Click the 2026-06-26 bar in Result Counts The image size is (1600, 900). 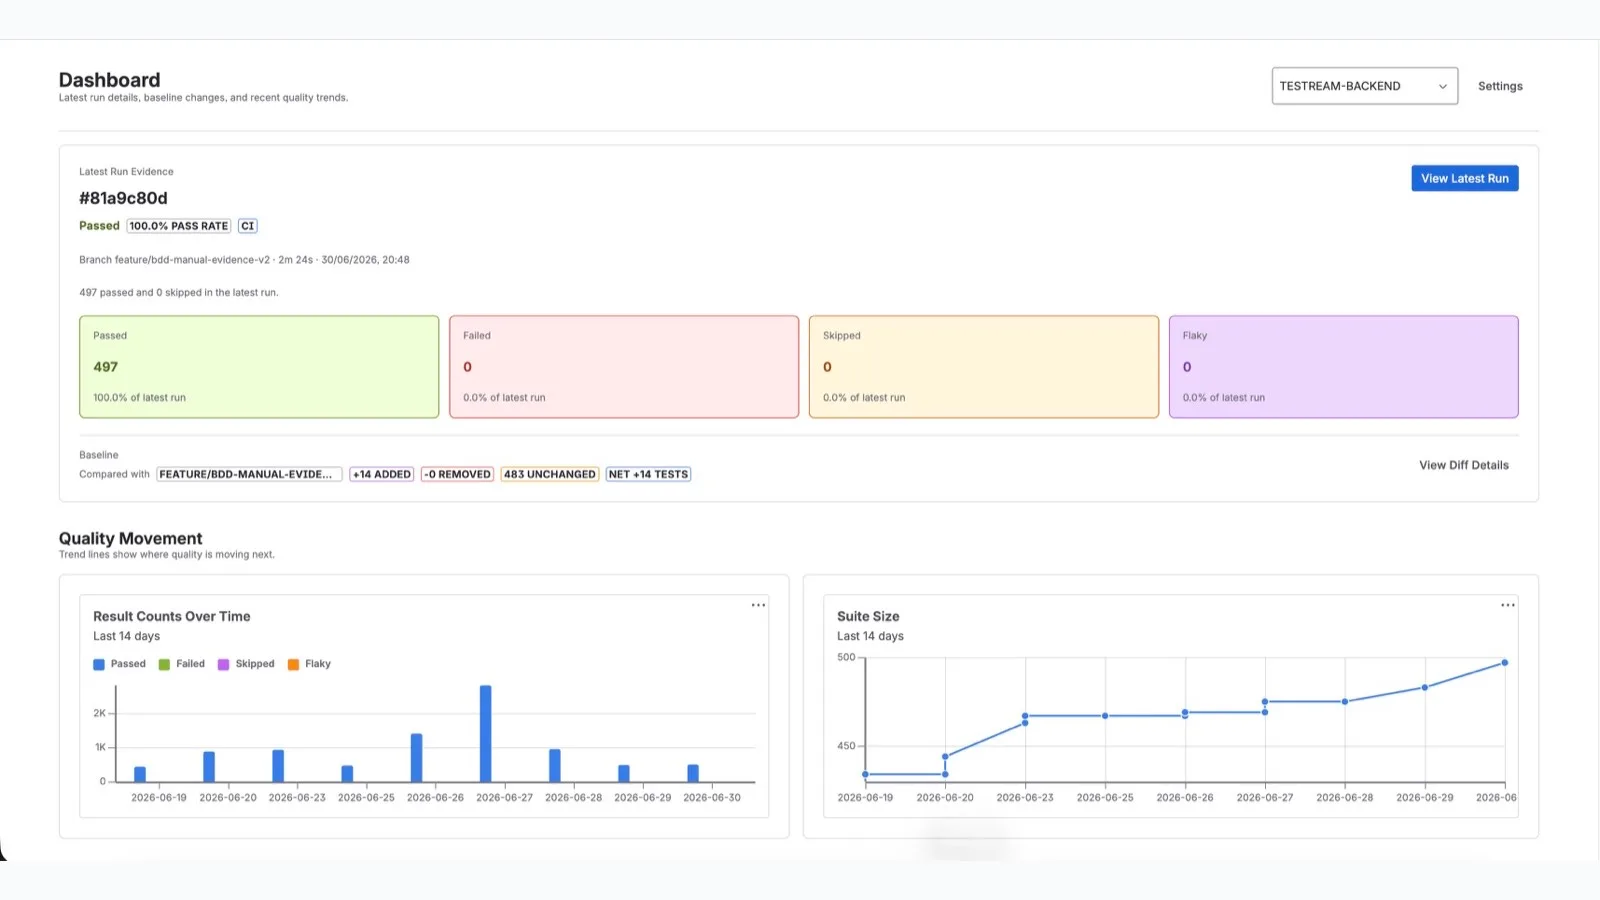coord(417,758)
